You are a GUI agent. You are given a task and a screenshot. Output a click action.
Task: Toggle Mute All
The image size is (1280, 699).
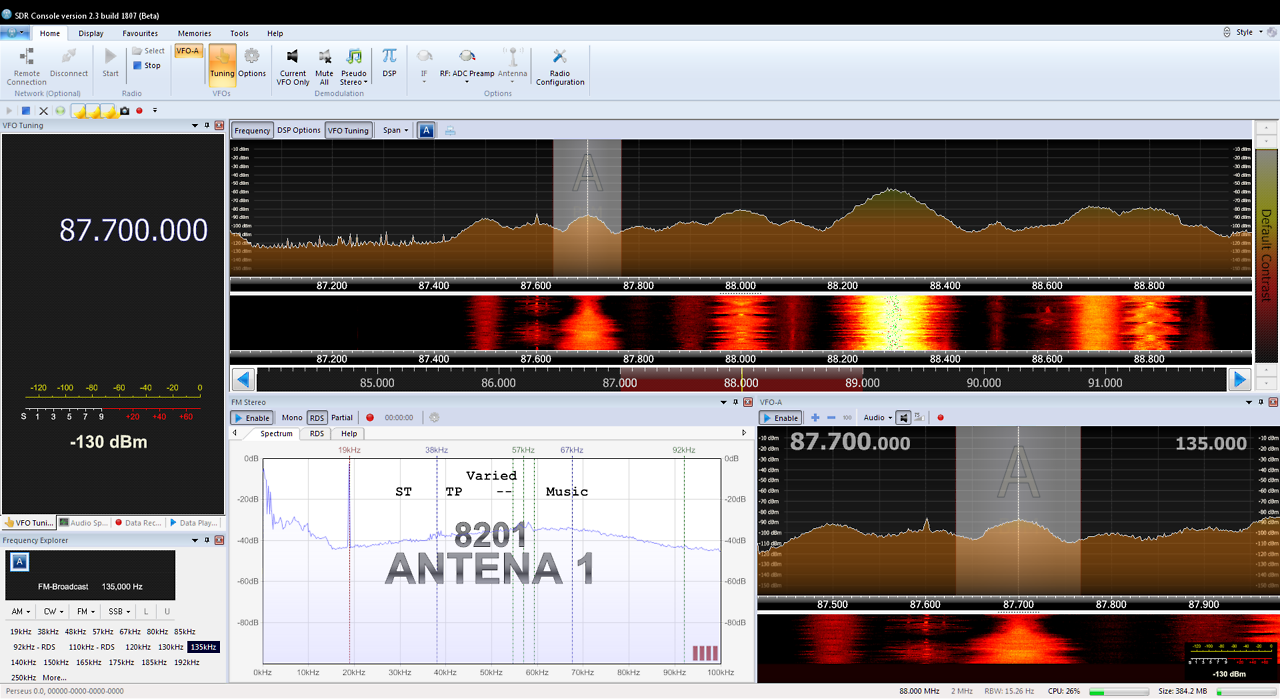(324, 66)
